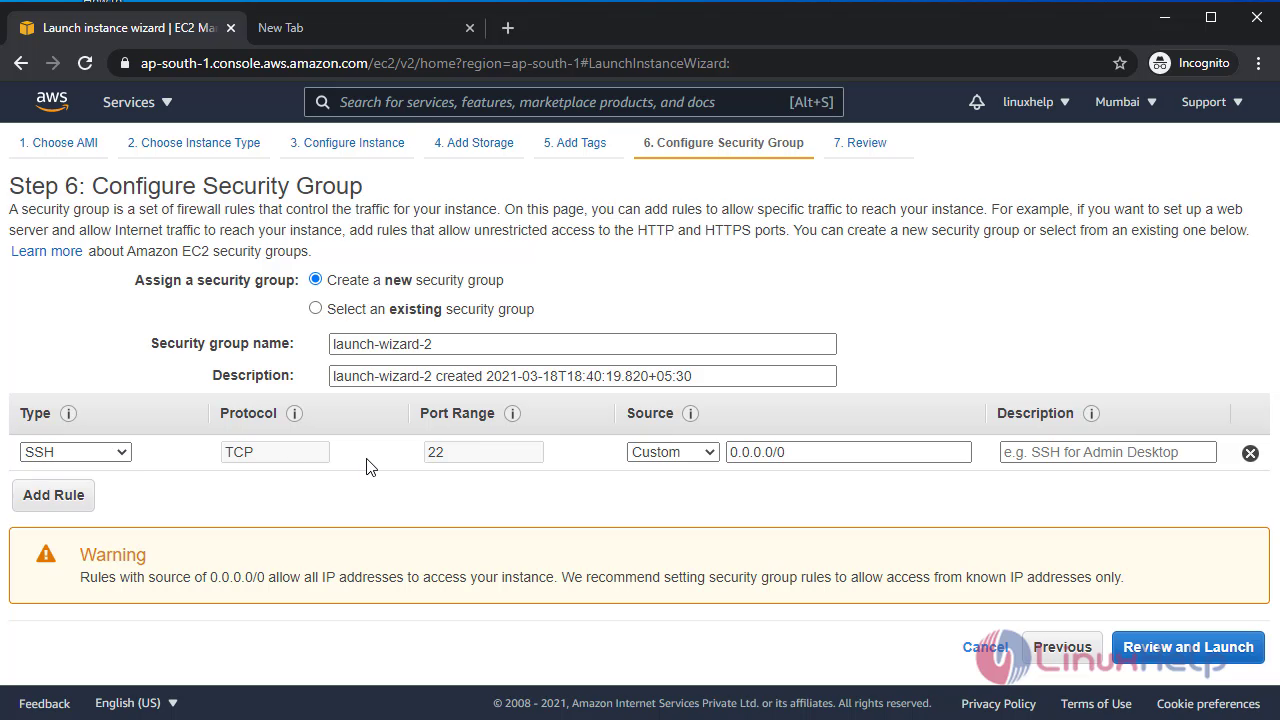Image resolution: width=1280 pixels, height=720 pixels.
Task: Open the Mumbai region dropdown
Action: click(1126, 102)
